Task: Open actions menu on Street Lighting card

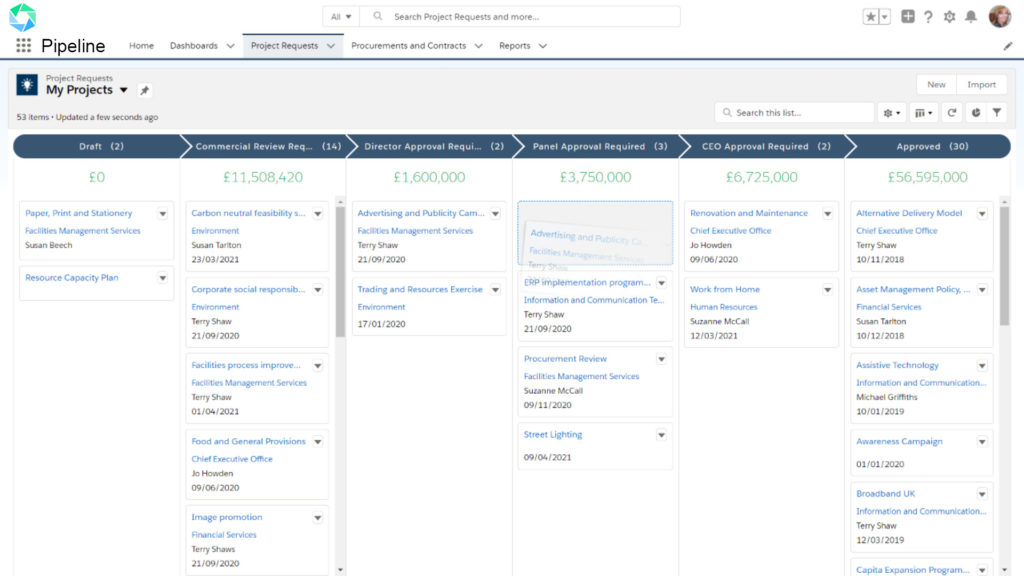Action: (x=661, y=435)
